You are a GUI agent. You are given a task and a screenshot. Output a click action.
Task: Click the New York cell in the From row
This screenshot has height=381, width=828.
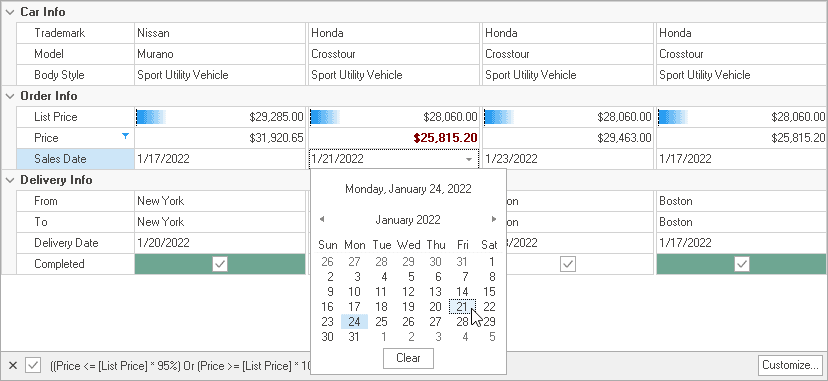[220, 201]
